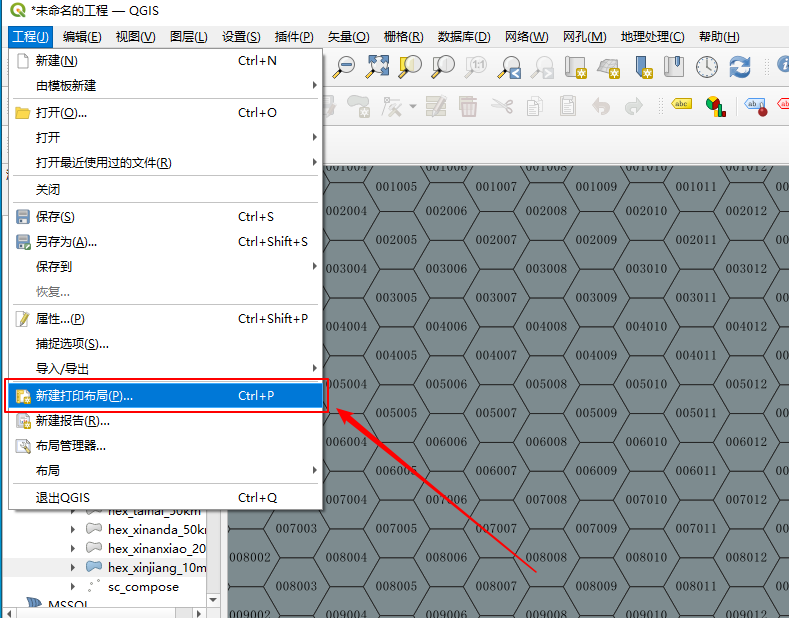Click the Undo arrow icon
Viewport: 789px width, 618px height.
pos(600,106)
